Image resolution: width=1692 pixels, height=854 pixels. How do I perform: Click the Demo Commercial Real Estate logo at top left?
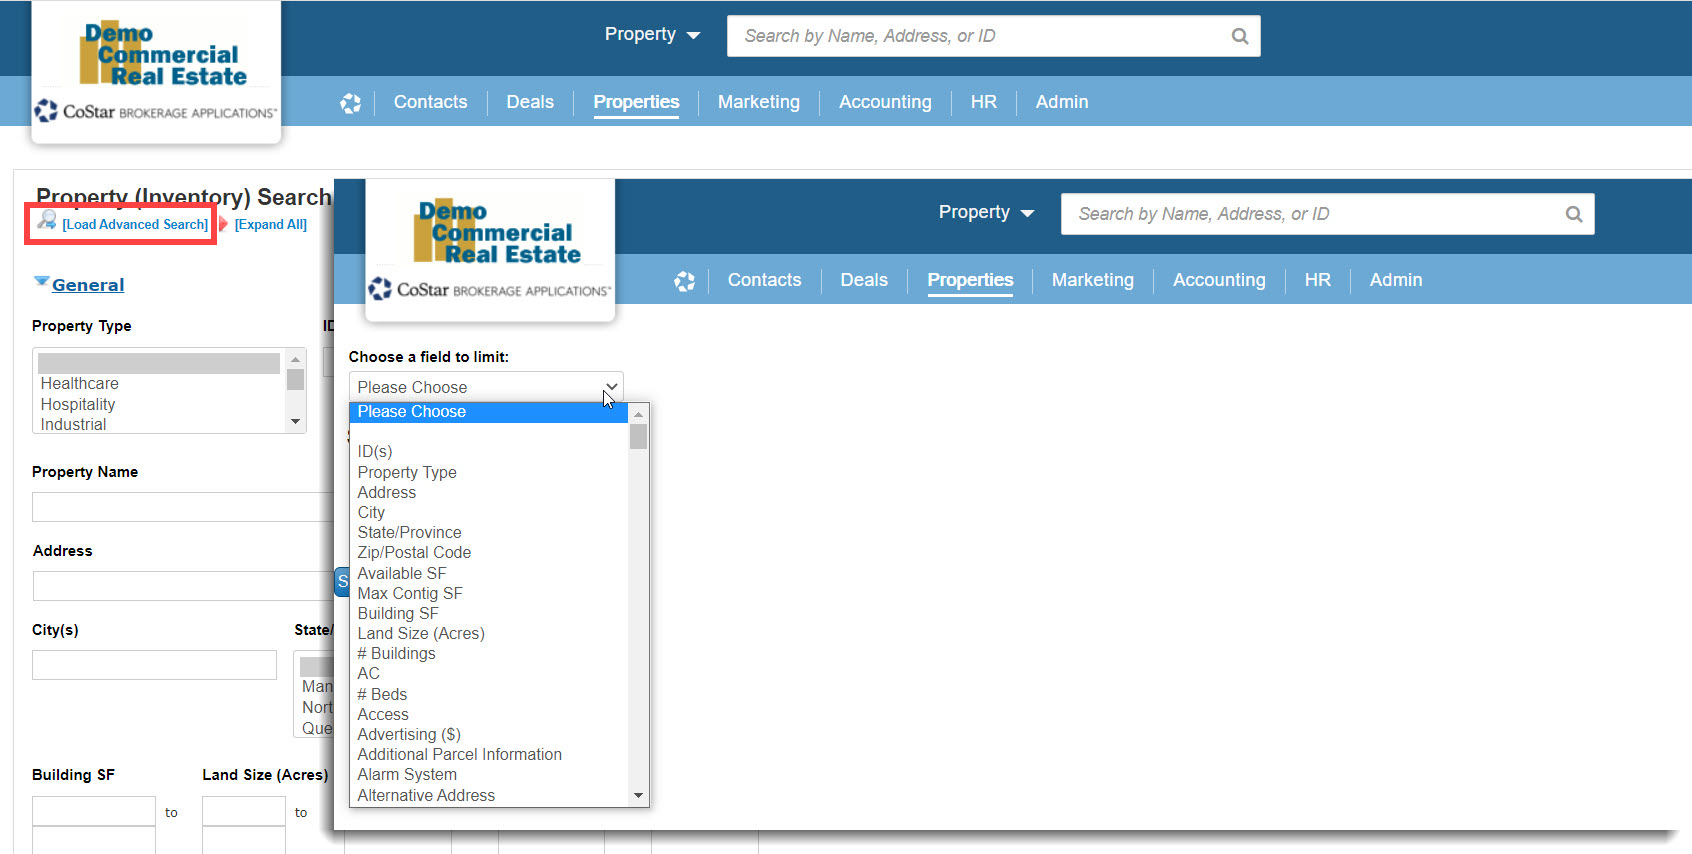[163, 55]
